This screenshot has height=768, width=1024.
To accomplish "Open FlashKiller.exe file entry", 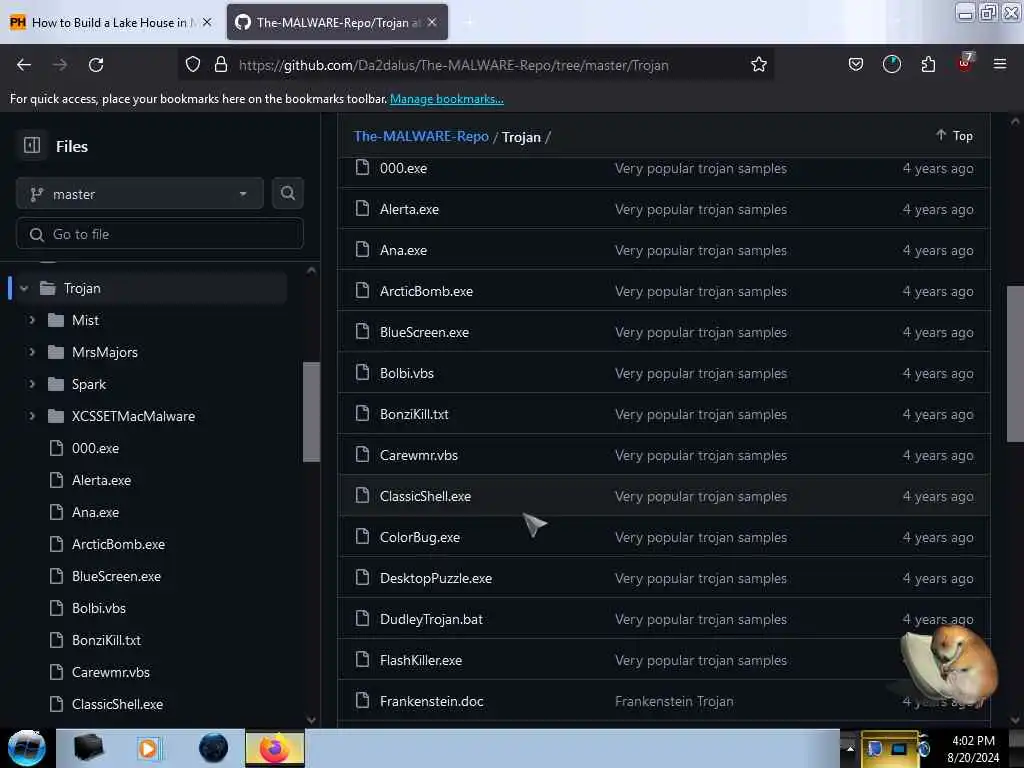I will click(421, 660).
